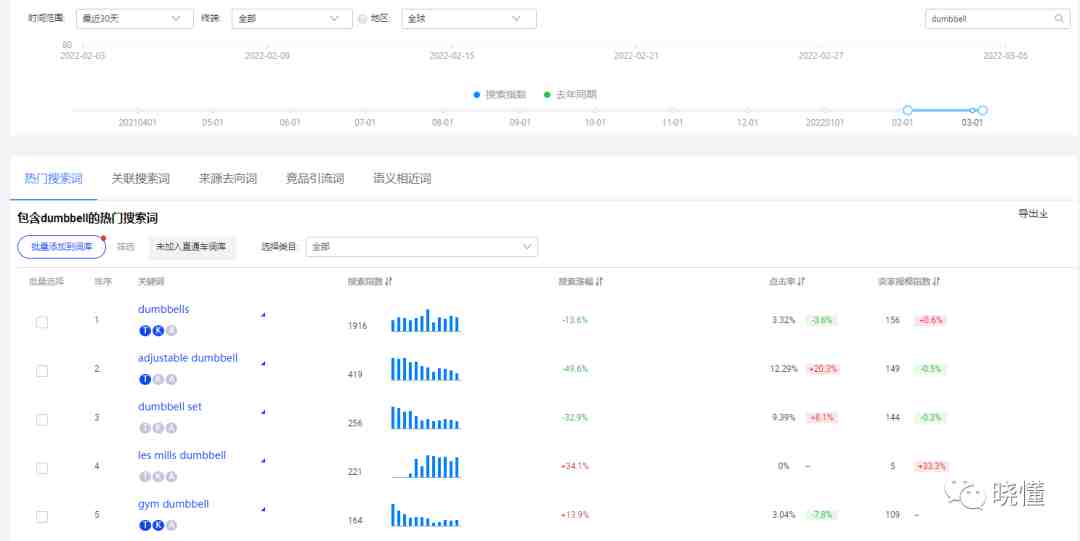
Task: Switch to the 来源去向词 tab
Action: point(228,178)
